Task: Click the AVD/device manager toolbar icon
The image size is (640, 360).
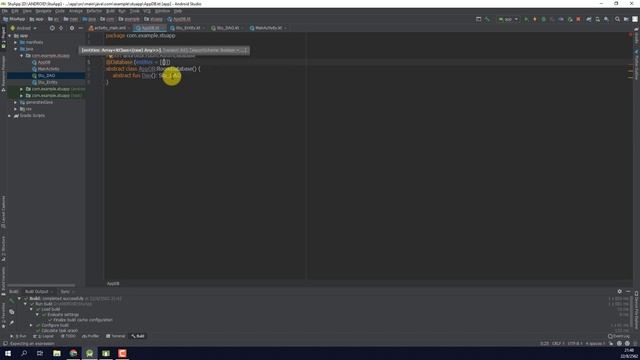Action: 598,19
